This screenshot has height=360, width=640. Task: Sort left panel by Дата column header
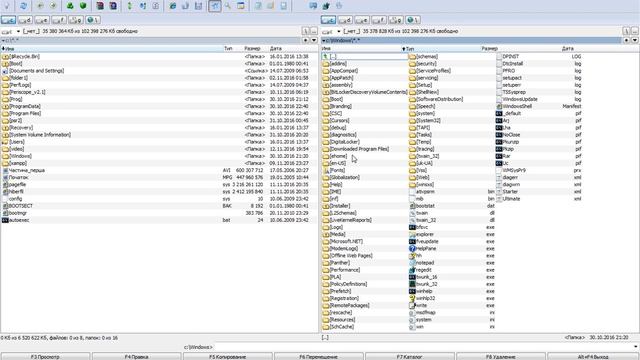coord(276,49)
